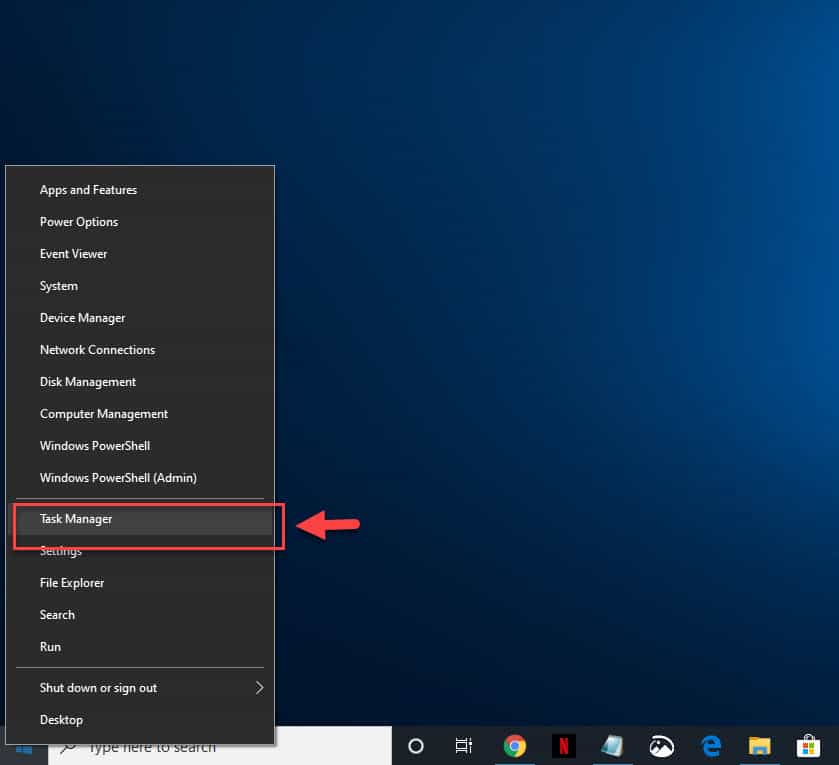The height and width of the screenshot is (765, 839).
Task: Open the notepad-style app on the taskbar
Action: [x=612, y=746]
